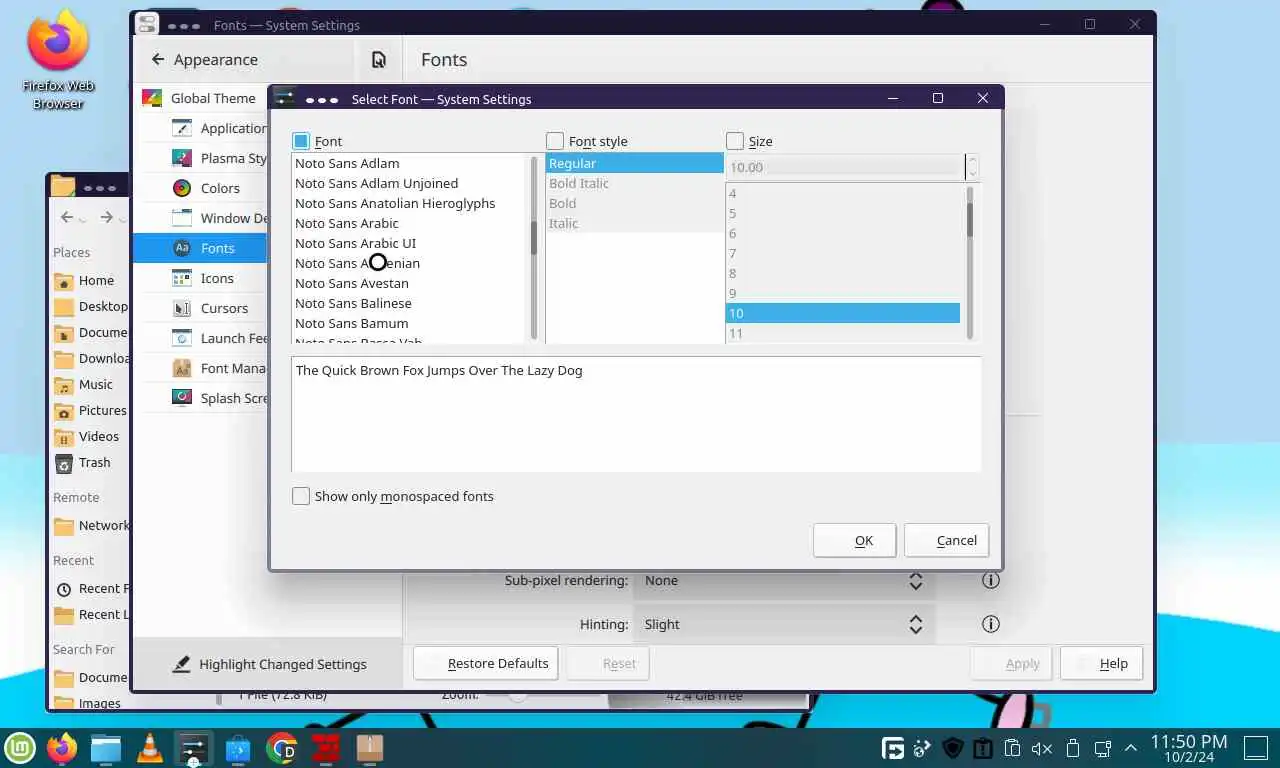Click the font list vertical scrollbar

pos(534,248)
